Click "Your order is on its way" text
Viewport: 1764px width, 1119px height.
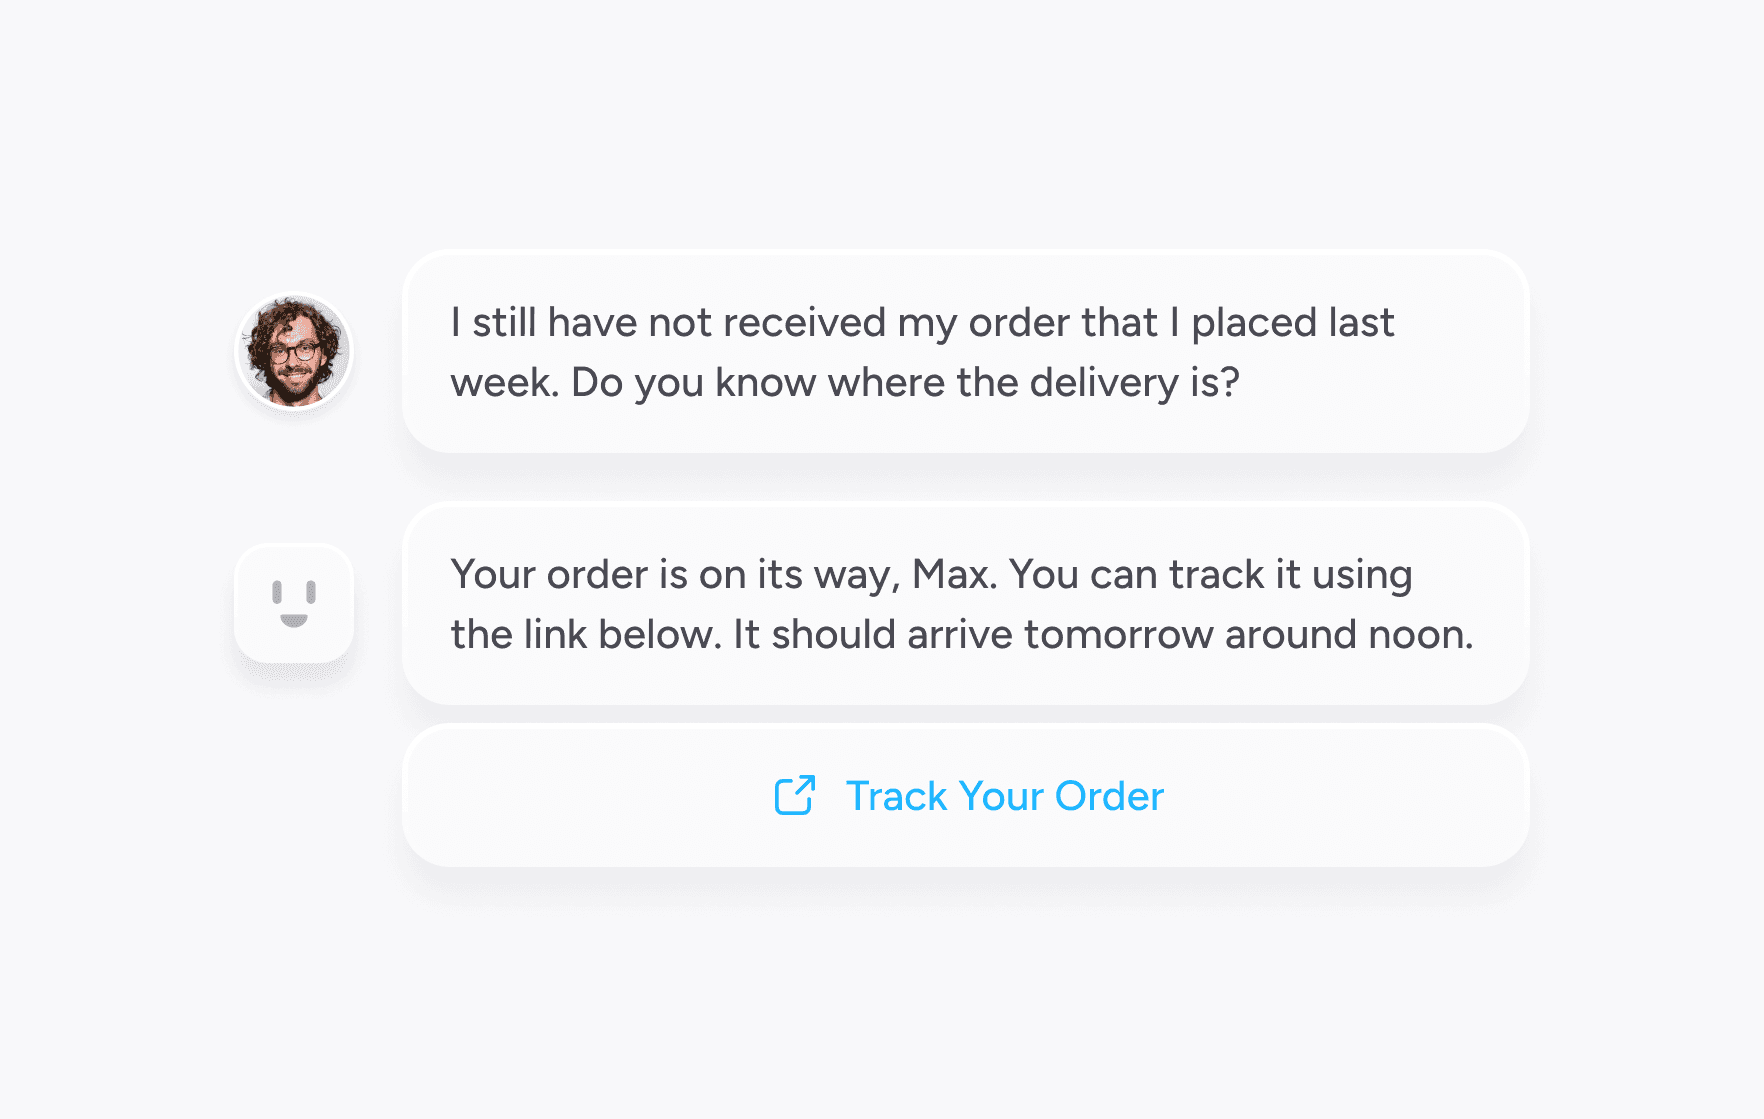pyautogui.click(x=676, y=575)
